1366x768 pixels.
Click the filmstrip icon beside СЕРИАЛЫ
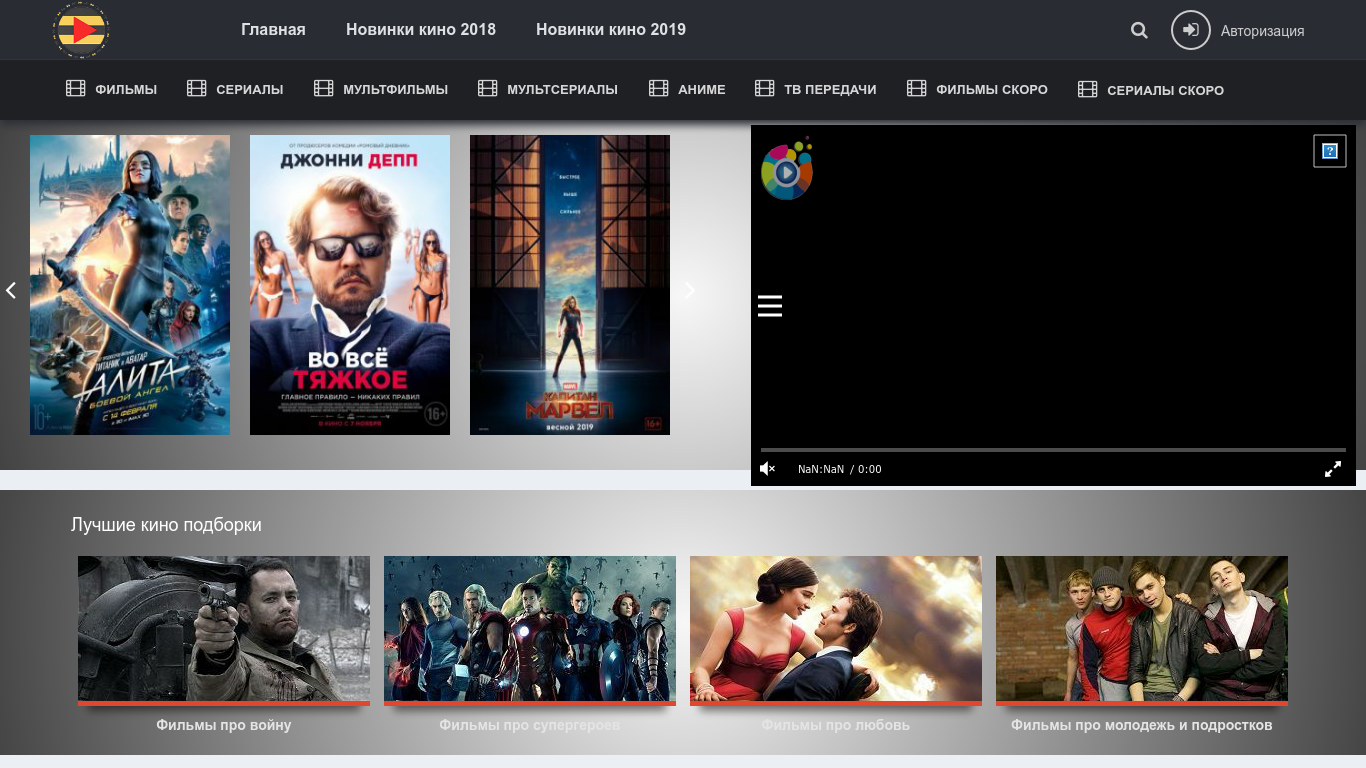click(x=196, y=89)
